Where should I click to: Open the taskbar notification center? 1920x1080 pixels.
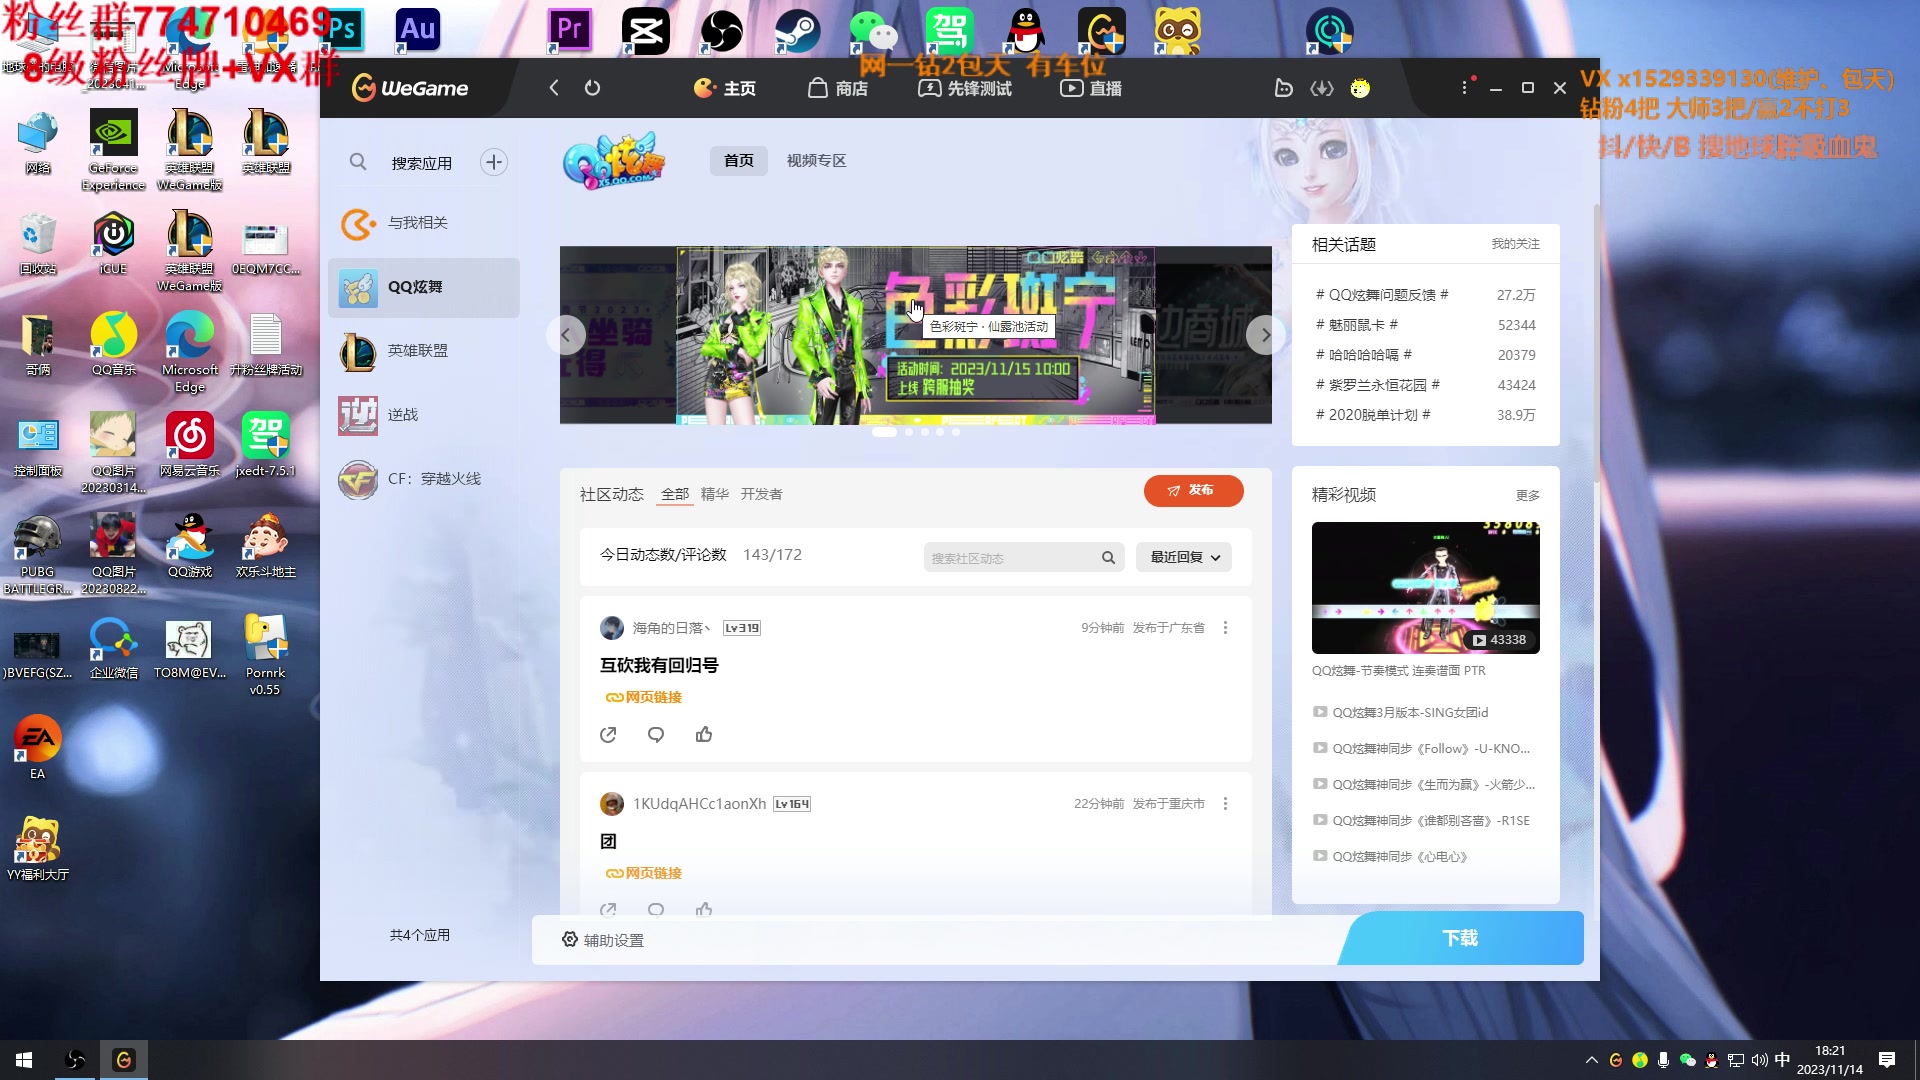pos(1887,1060)
